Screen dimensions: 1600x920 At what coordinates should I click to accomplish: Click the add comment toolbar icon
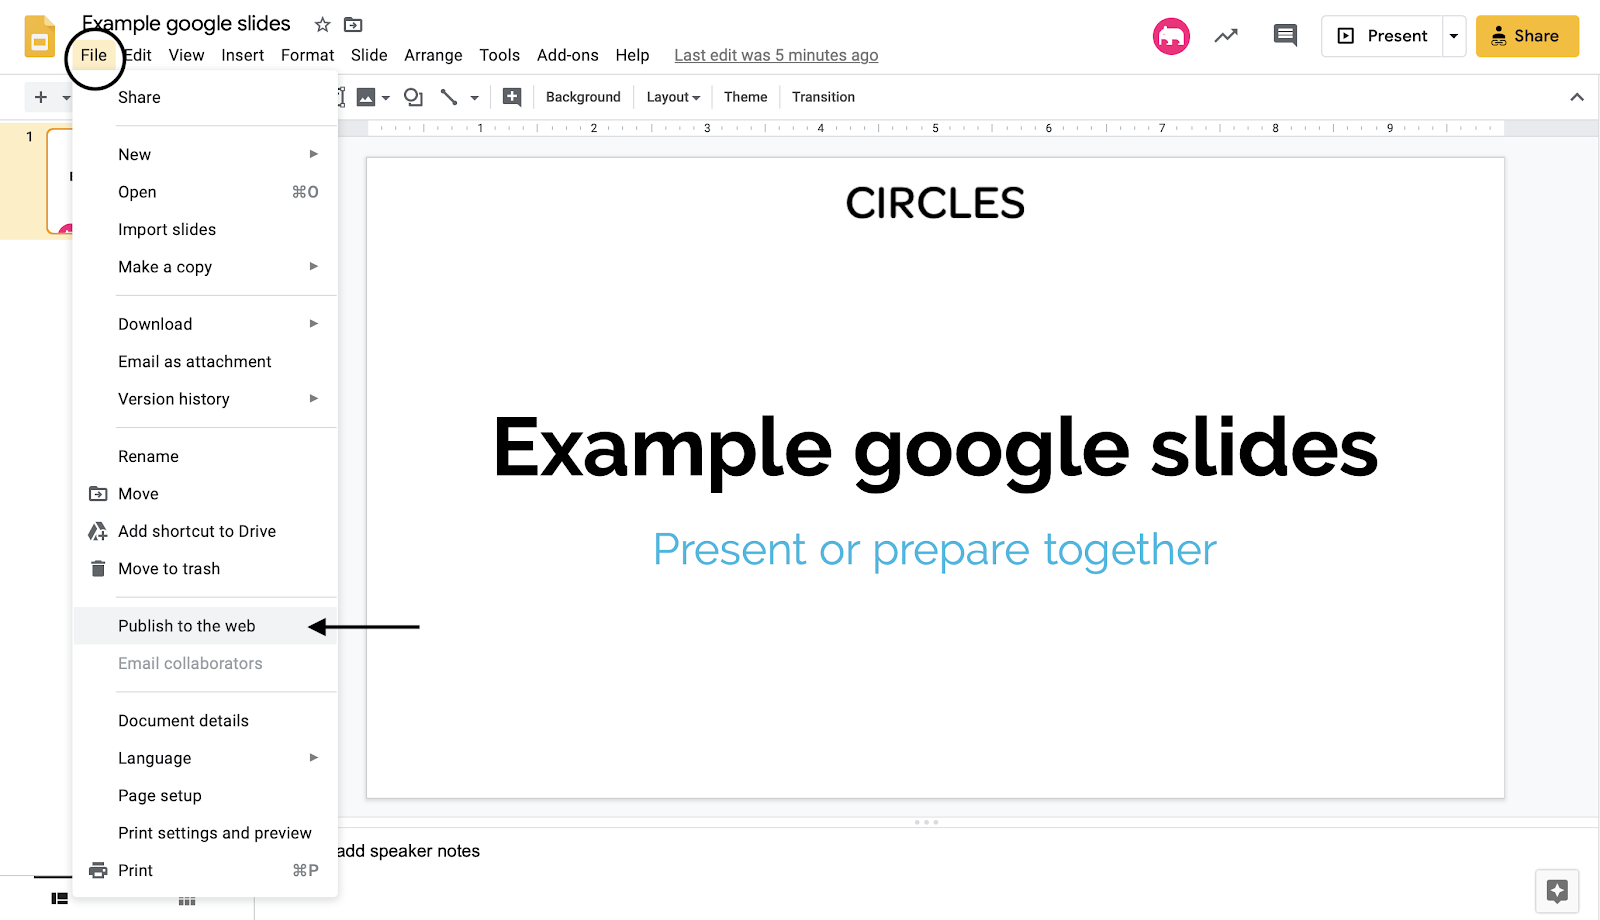click(x=512, y=97)
